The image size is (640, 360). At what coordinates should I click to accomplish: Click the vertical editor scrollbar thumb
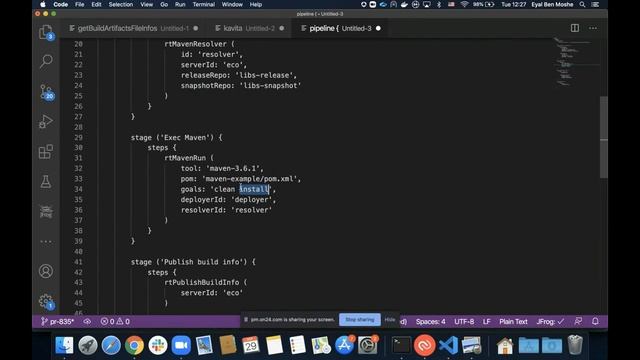point(604,137)
